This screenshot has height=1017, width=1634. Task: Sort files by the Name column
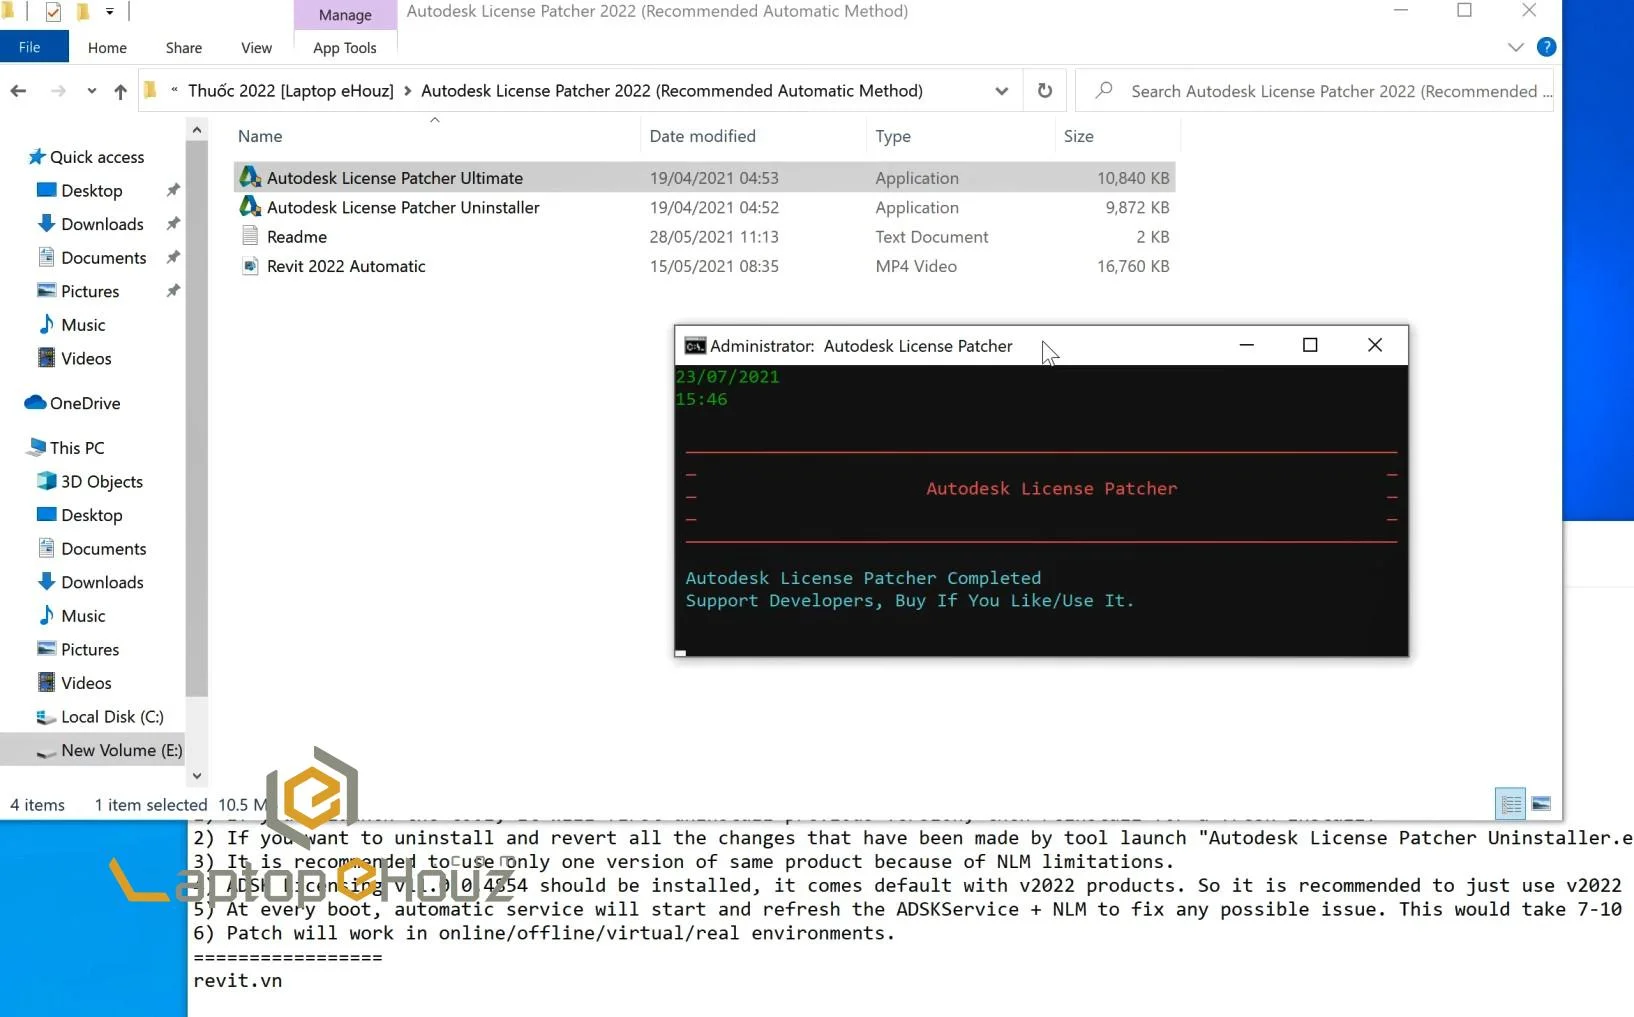[x=260, y=136]
